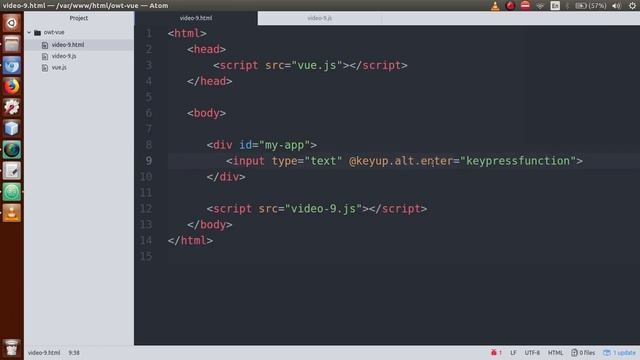Click the package update icon
The height and width of the screenshot is (360, 640).
coord(607,353)
